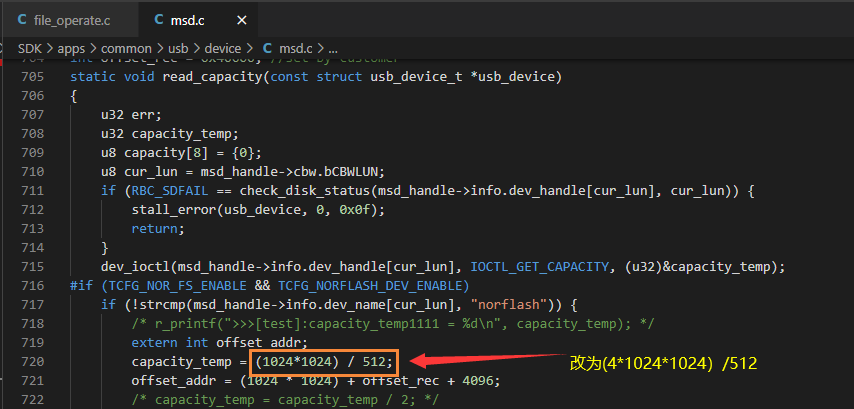
Task: Click 'extern int offset_addr;' line
Action: pos(219,343)
